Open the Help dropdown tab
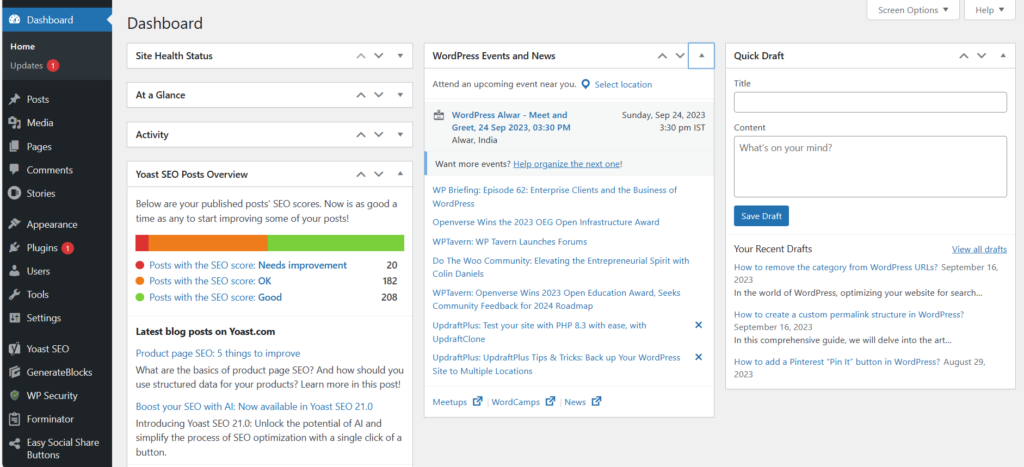The height and width of the screenshot is (467, 1024). (x=989, y=10)
